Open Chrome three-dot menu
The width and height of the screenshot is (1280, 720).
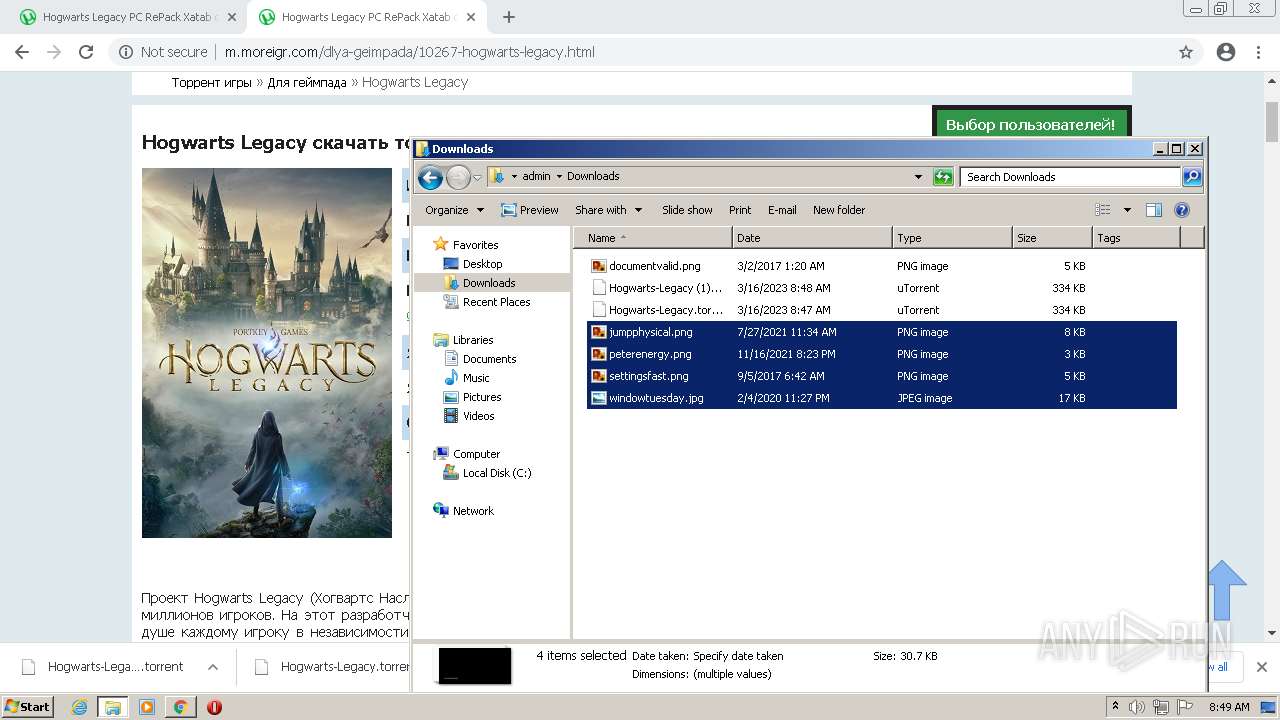tap(1258, 52)
